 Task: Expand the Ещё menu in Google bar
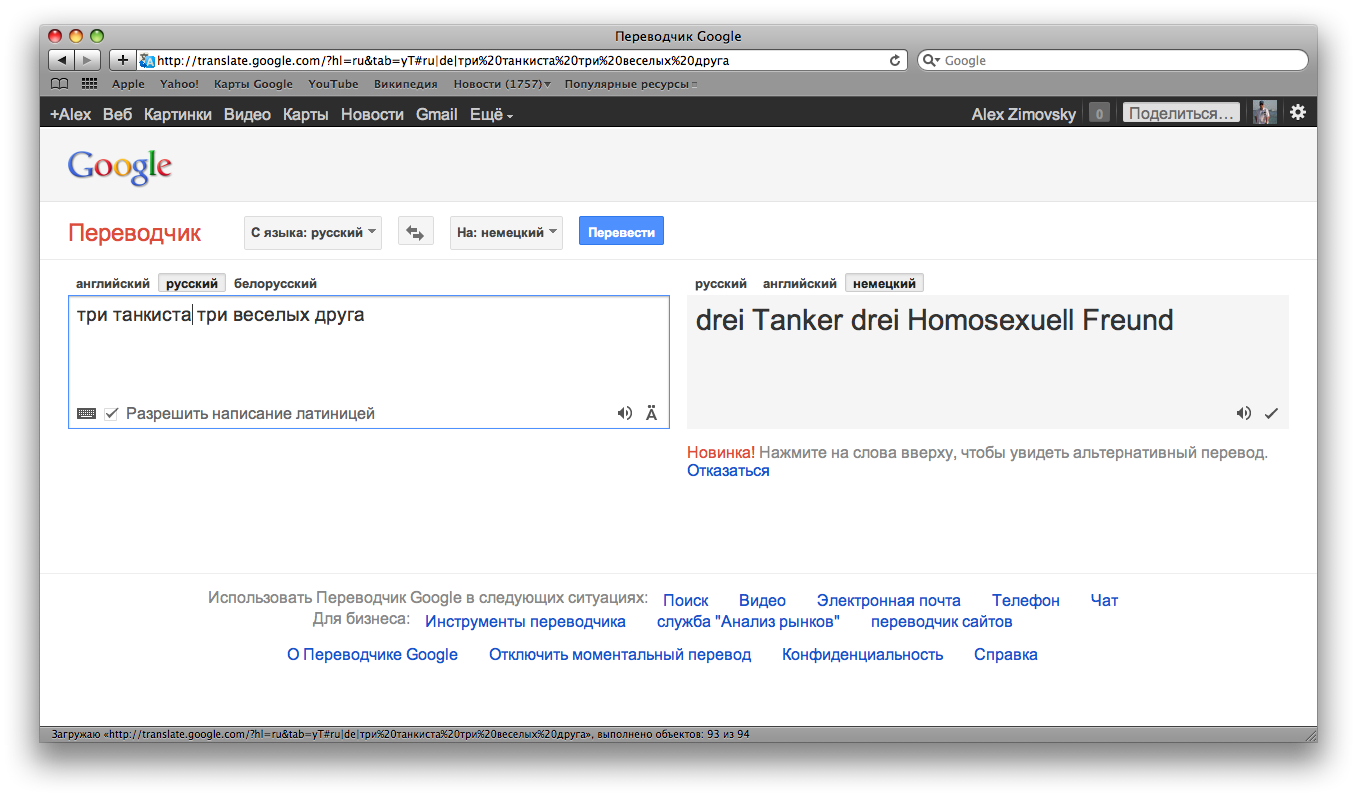[491, 114]
